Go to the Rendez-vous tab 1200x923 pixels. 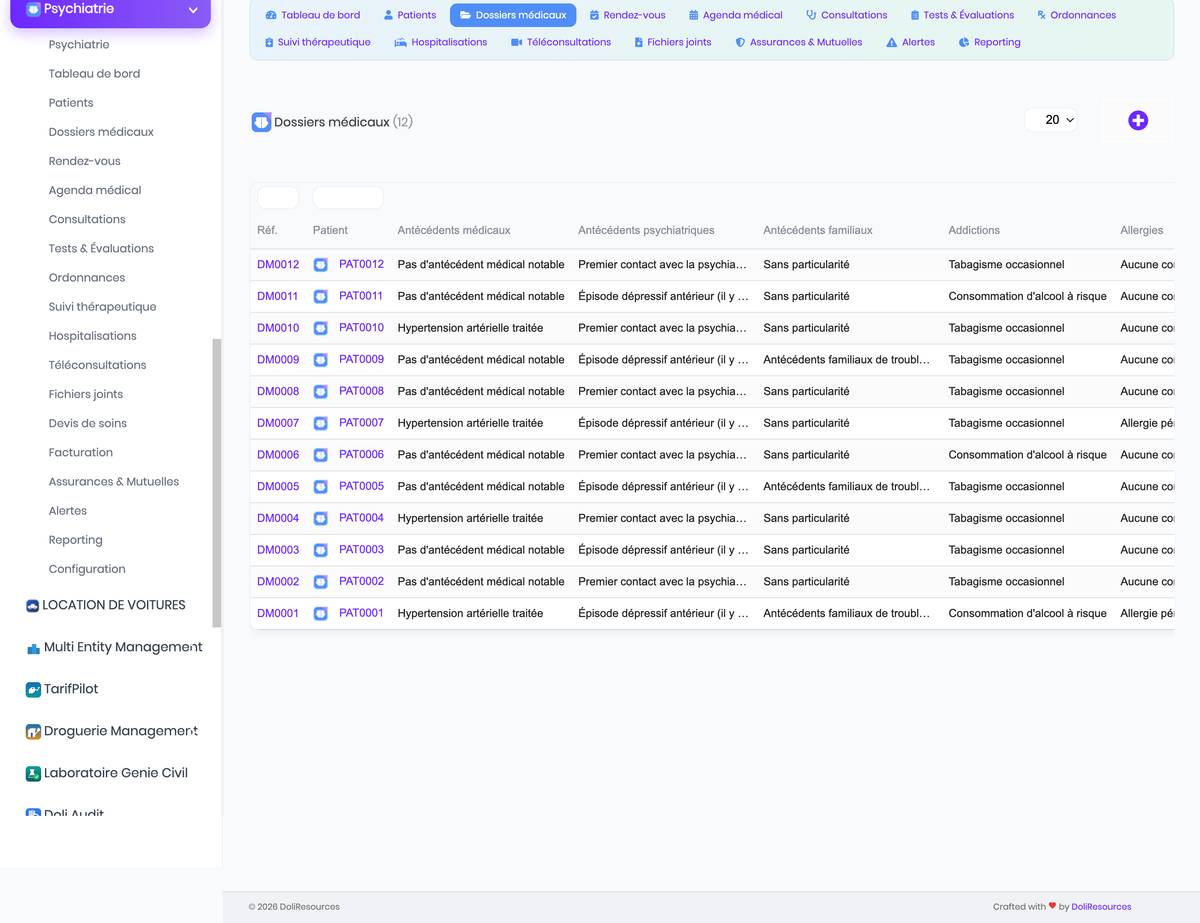point(627,15)
